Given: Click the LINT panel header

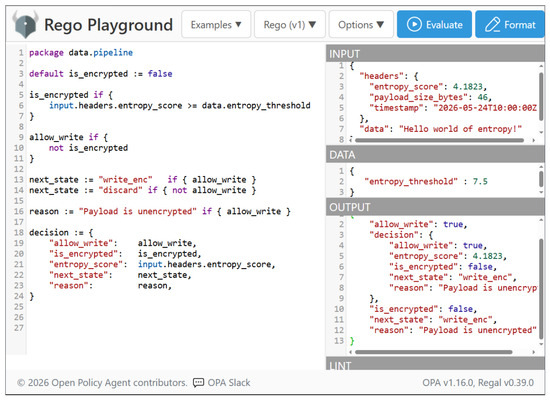Looking at the screenshot, I should (435, 364).
